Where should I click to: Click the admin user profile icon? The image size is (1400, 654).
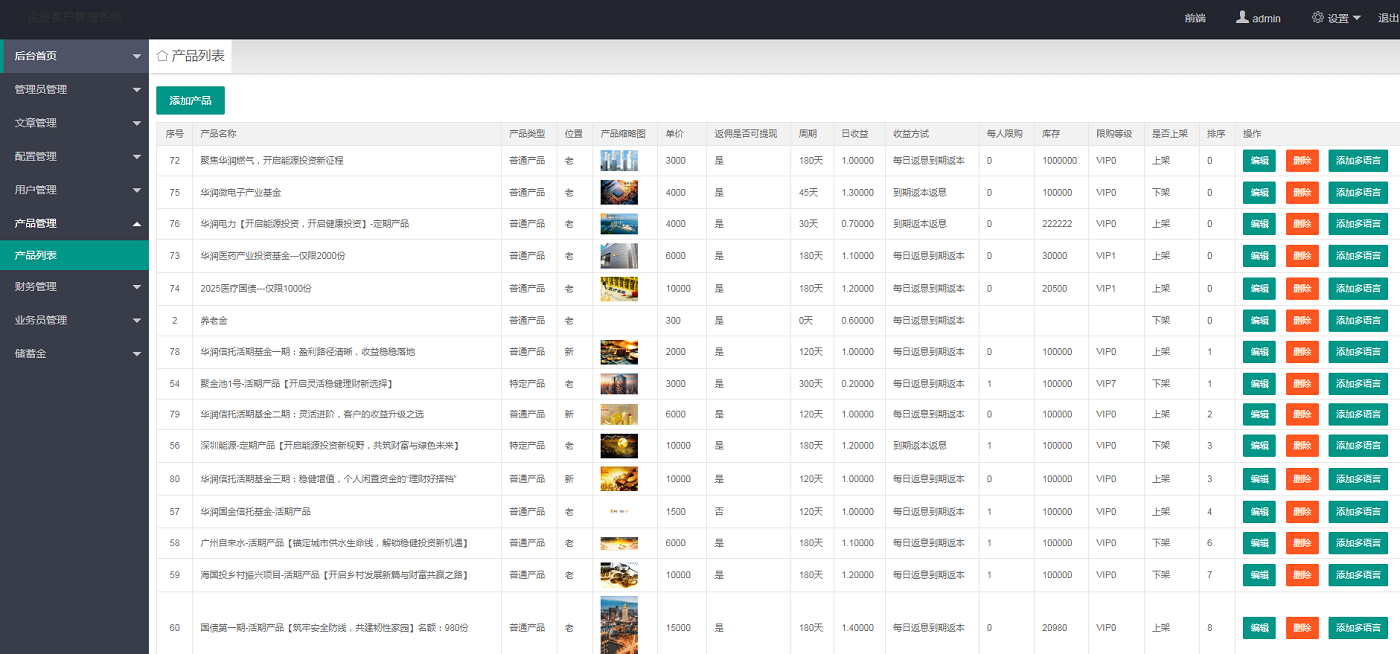[1242, 18]
